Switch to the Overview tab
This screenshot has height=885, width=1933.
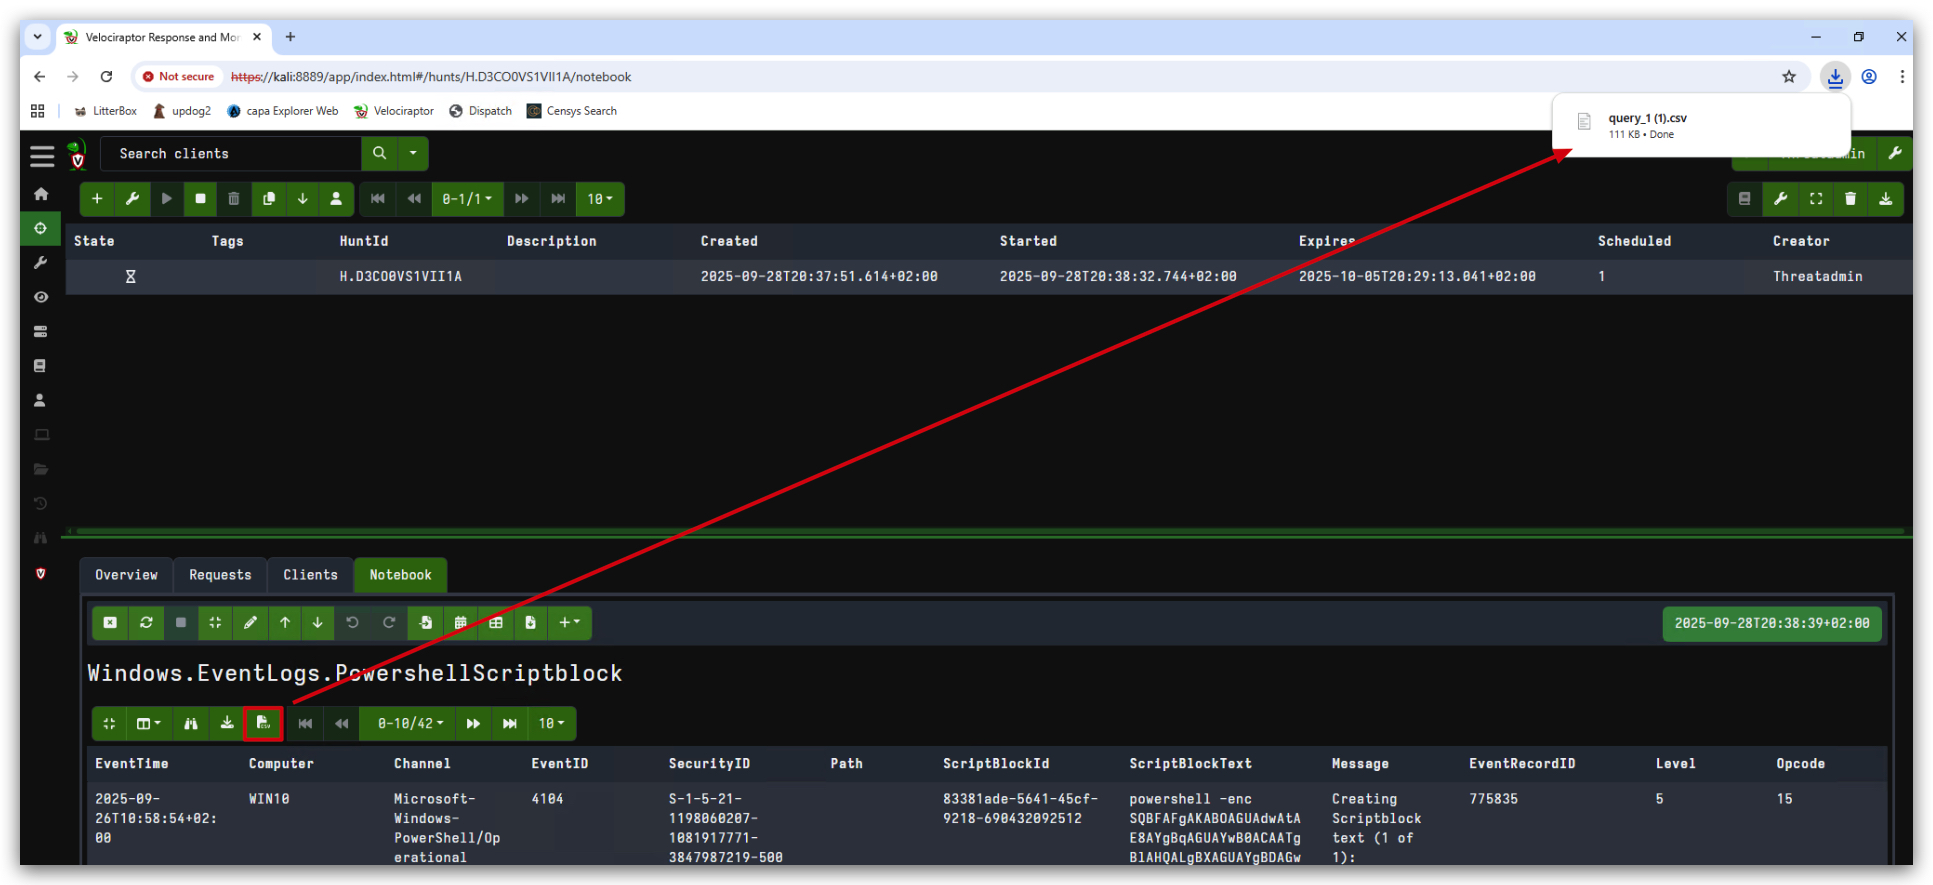(x=126, y=575)
